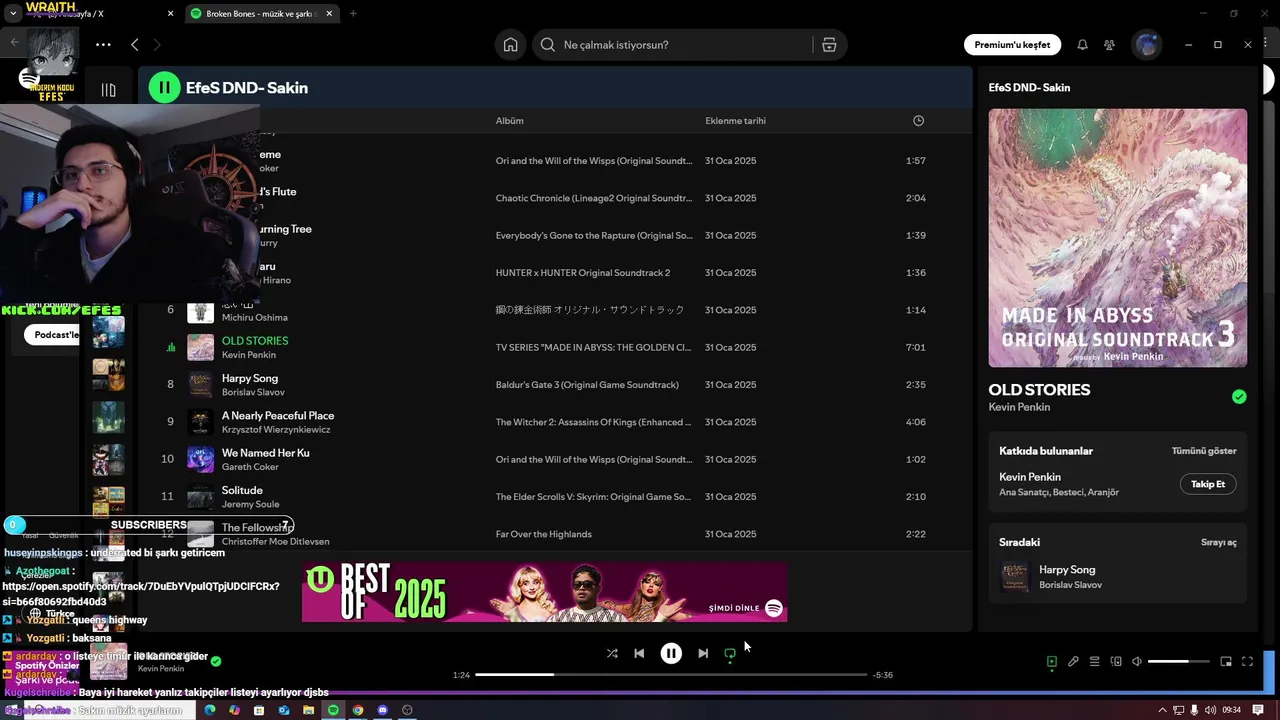
Task: Click the Made in Abyss album art in the side panel
Action: click(1118, 238)
